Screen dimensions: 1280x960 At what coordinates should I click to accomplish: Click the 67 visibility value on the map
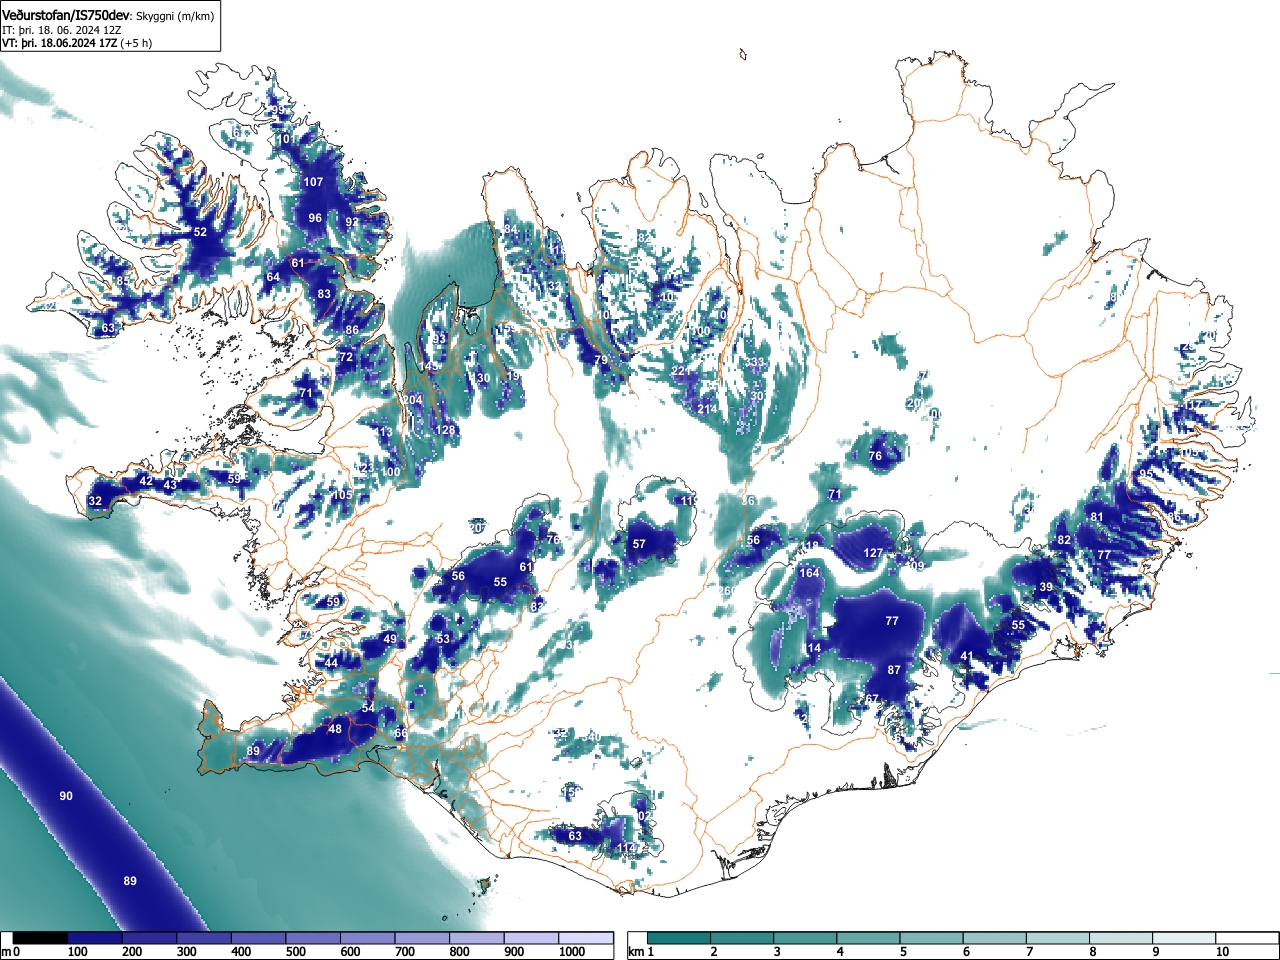tap(872, 699)
